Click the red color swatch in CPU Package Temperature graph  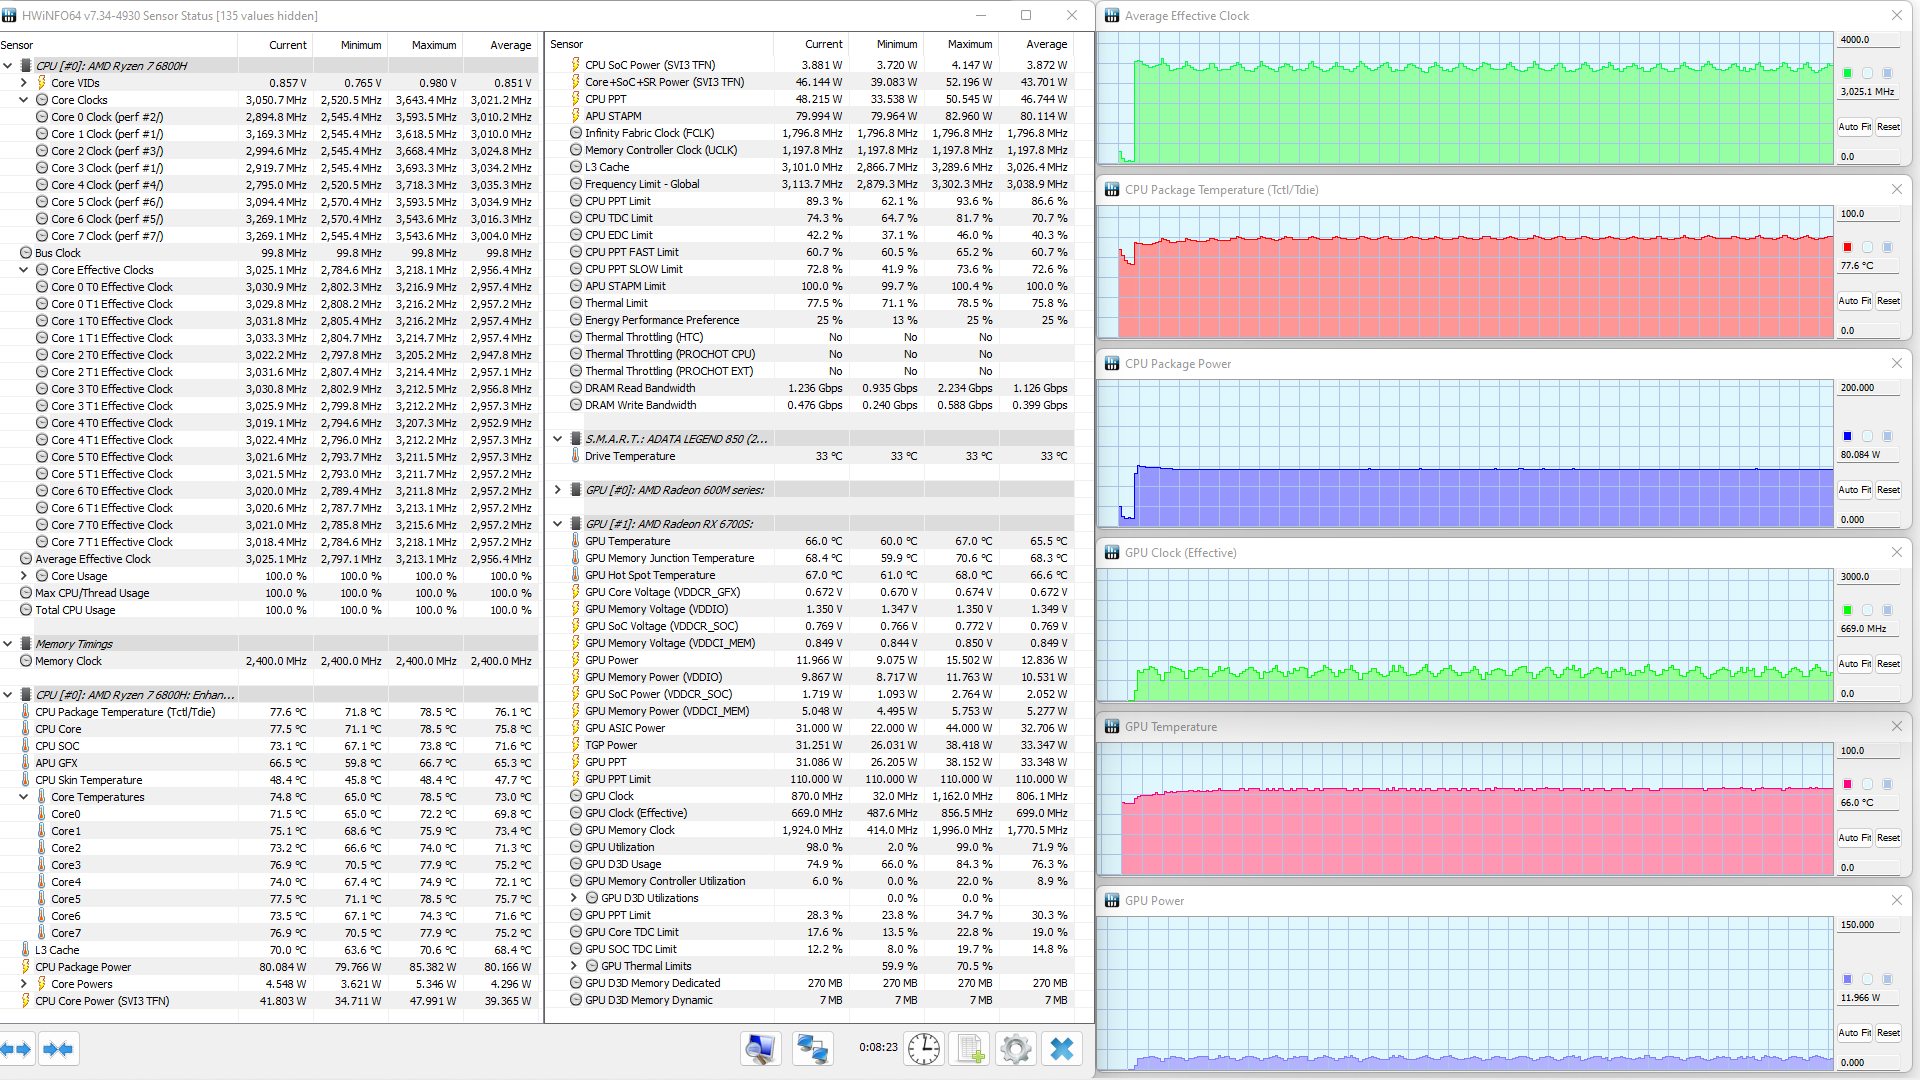click(1847, 247)
